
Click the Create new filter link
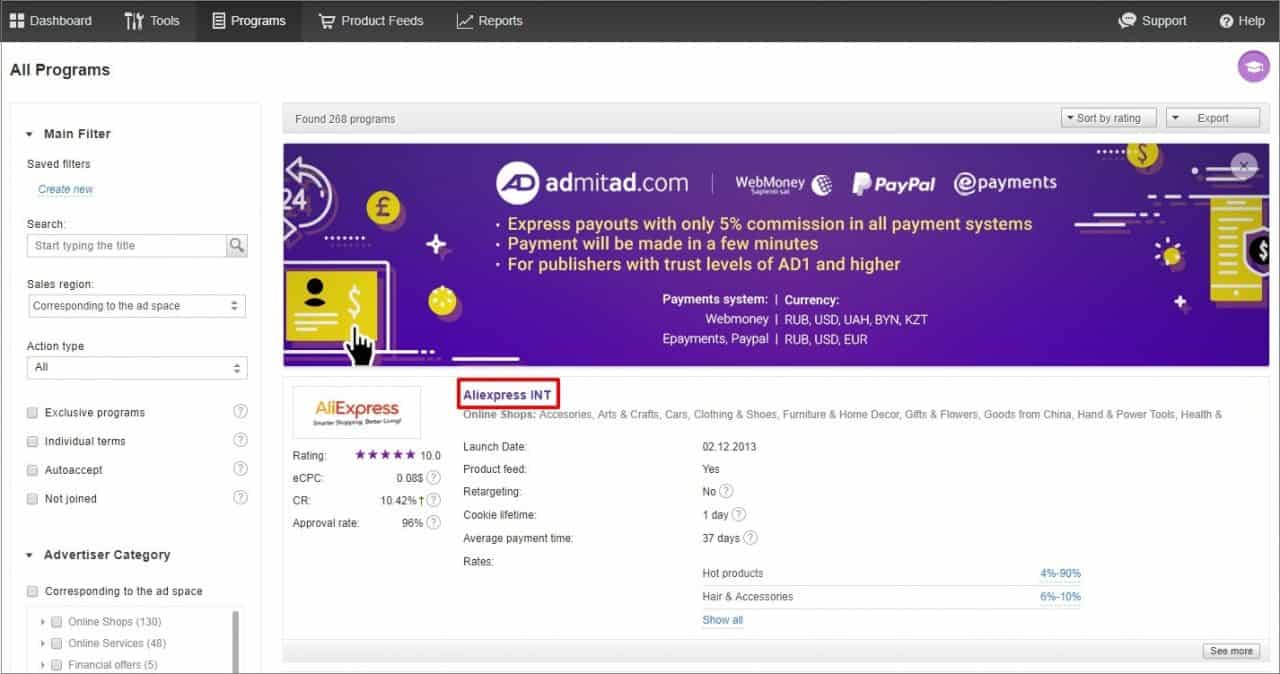click(x=65, y=189)
